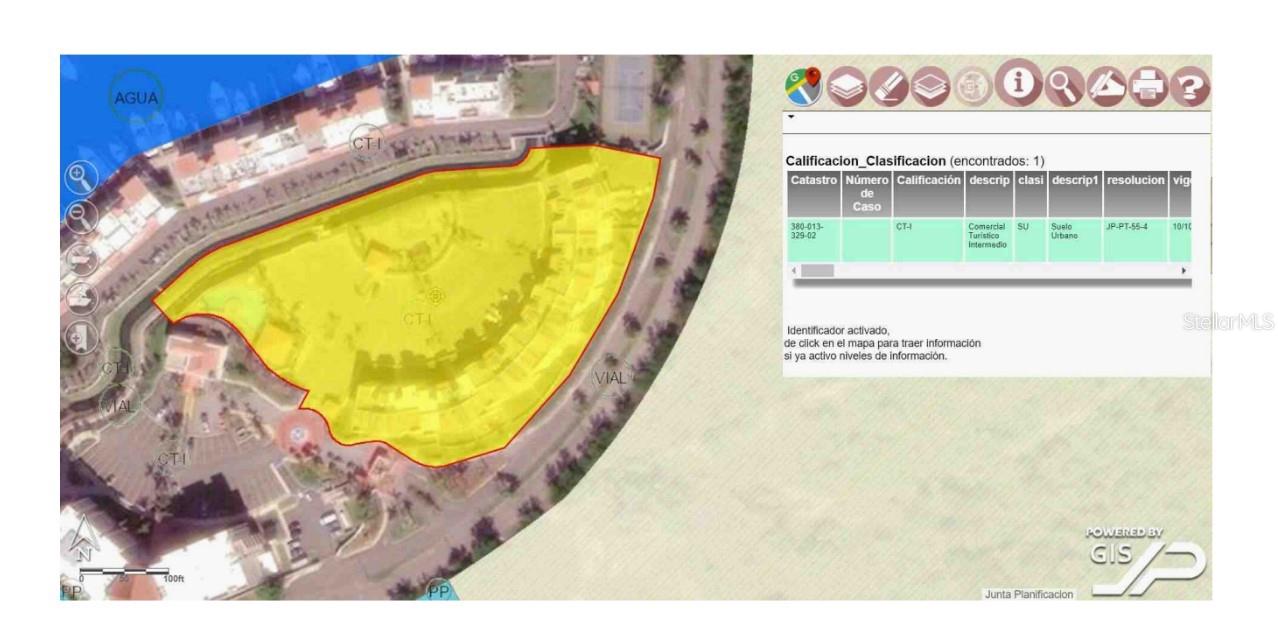Click the 'Powered by GIS' JP logo
This screenshot has height=642, width=1278.
tap(1147, 560)
